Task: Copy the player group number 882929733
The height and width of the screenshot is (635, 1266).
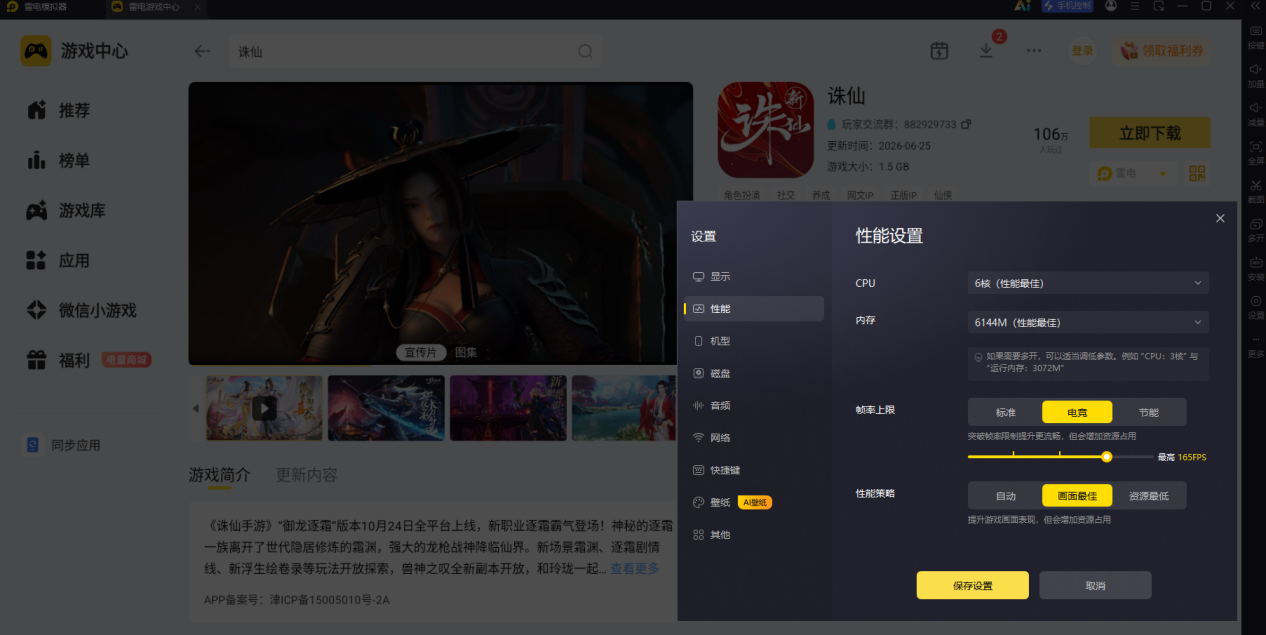Action: pos(966,125)
